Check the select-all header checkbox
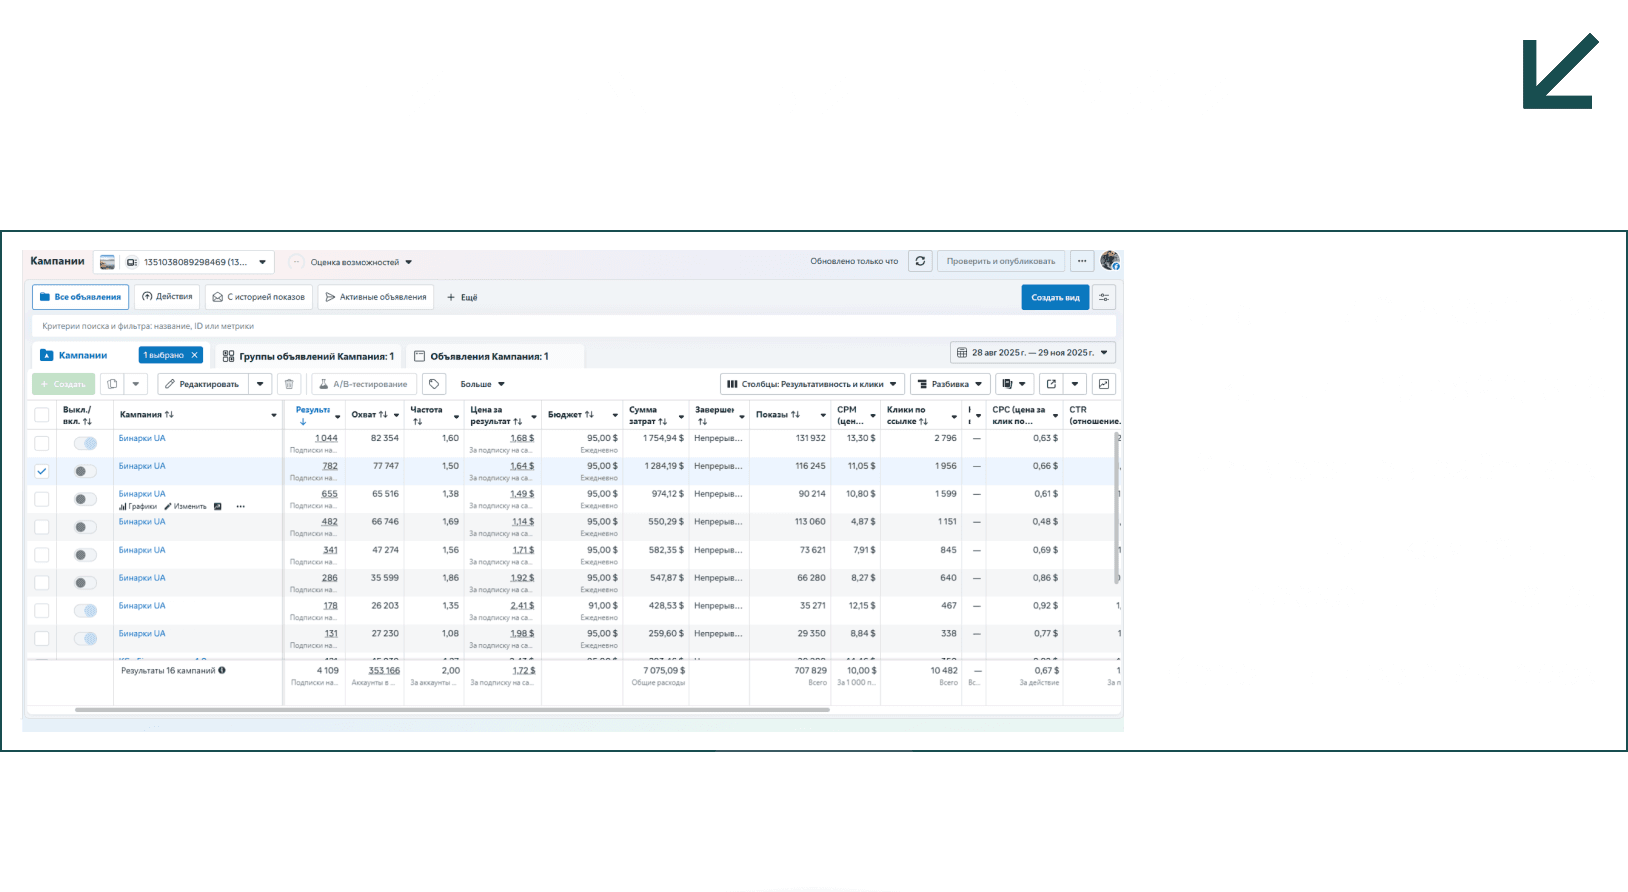This screenshot has height=892, width=1628. click(x=41, y=415)
